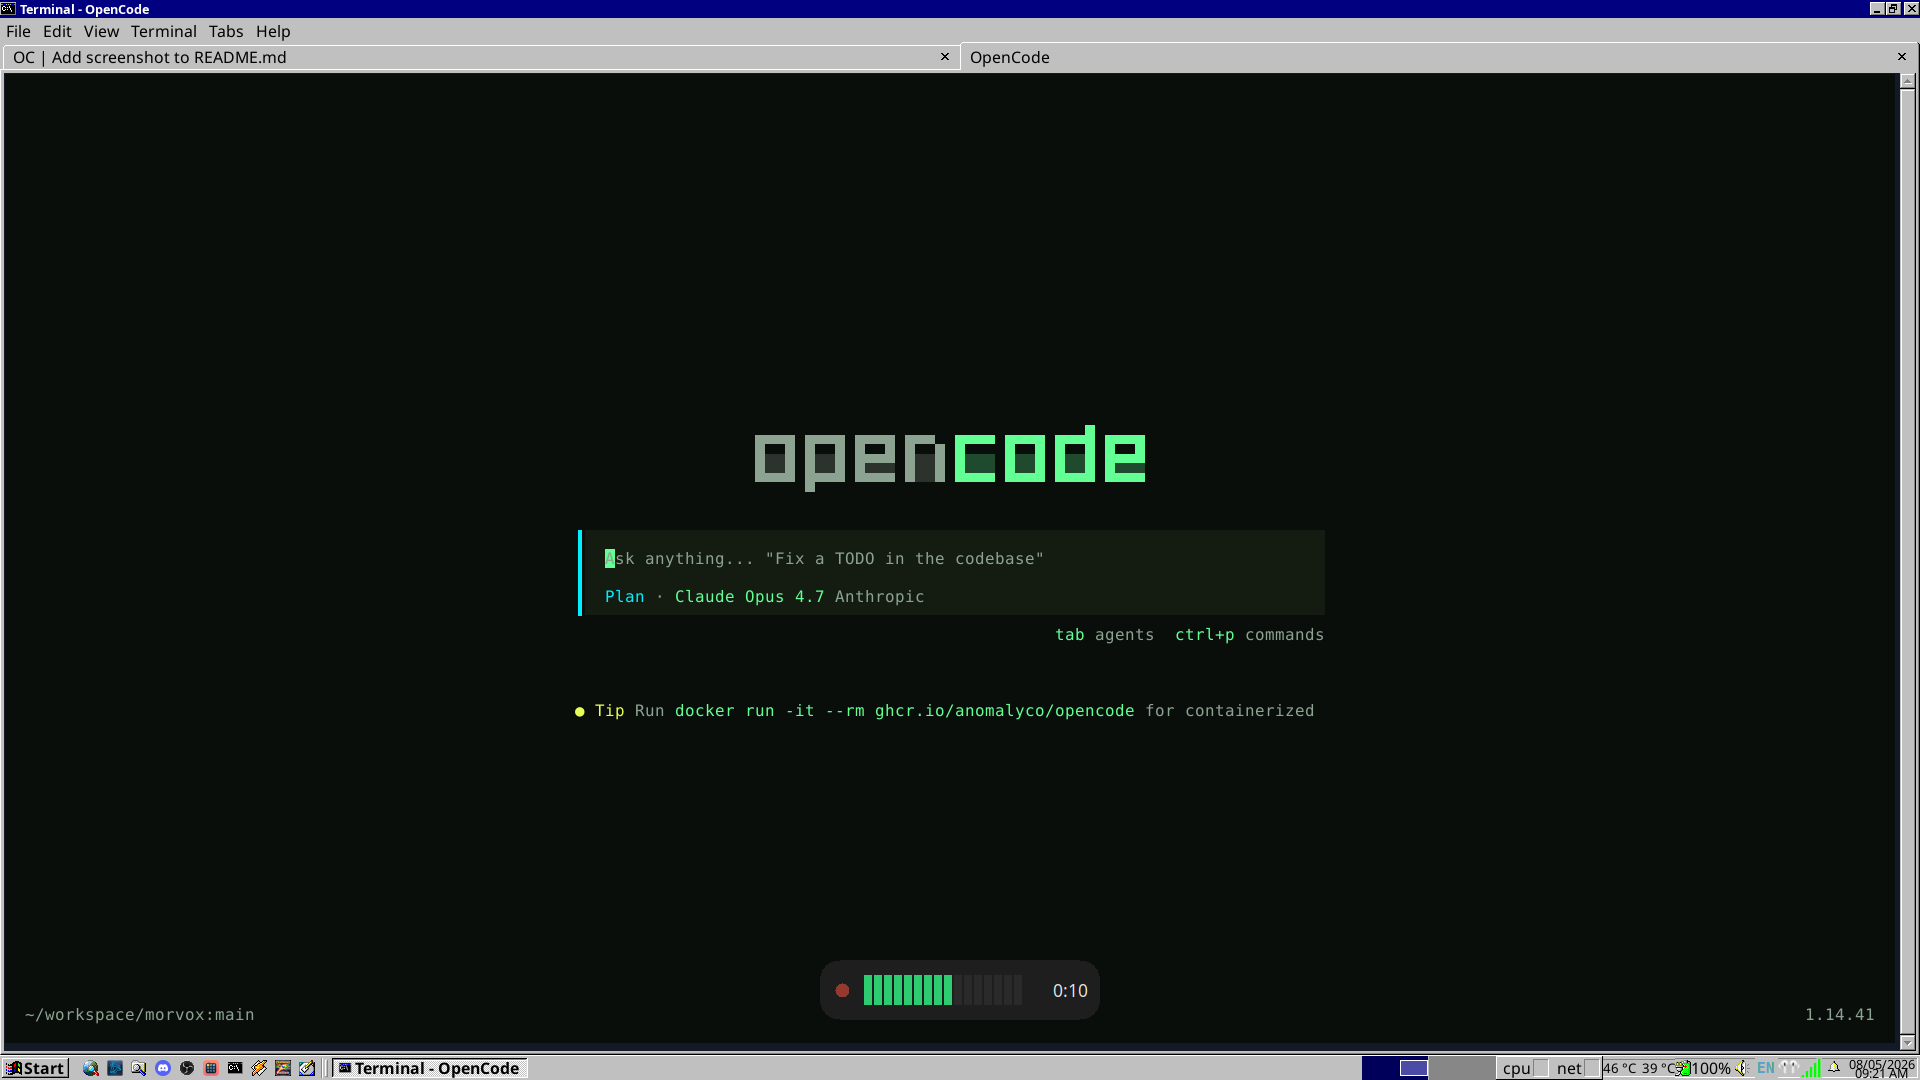Launch OBS Studio from the taskbar

[187, 1068]
